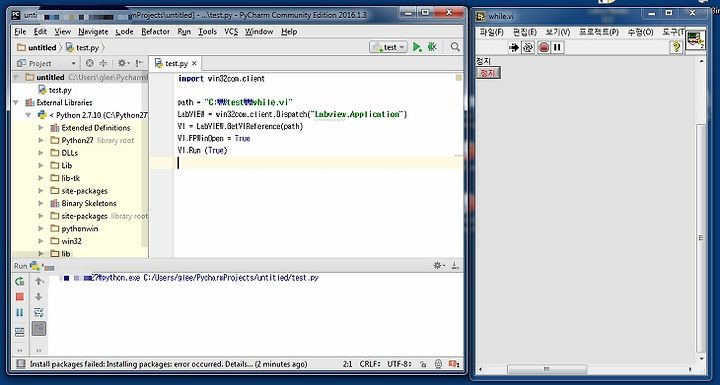Collapse External Libraries node
720x385 pixels.
(17, 102)
